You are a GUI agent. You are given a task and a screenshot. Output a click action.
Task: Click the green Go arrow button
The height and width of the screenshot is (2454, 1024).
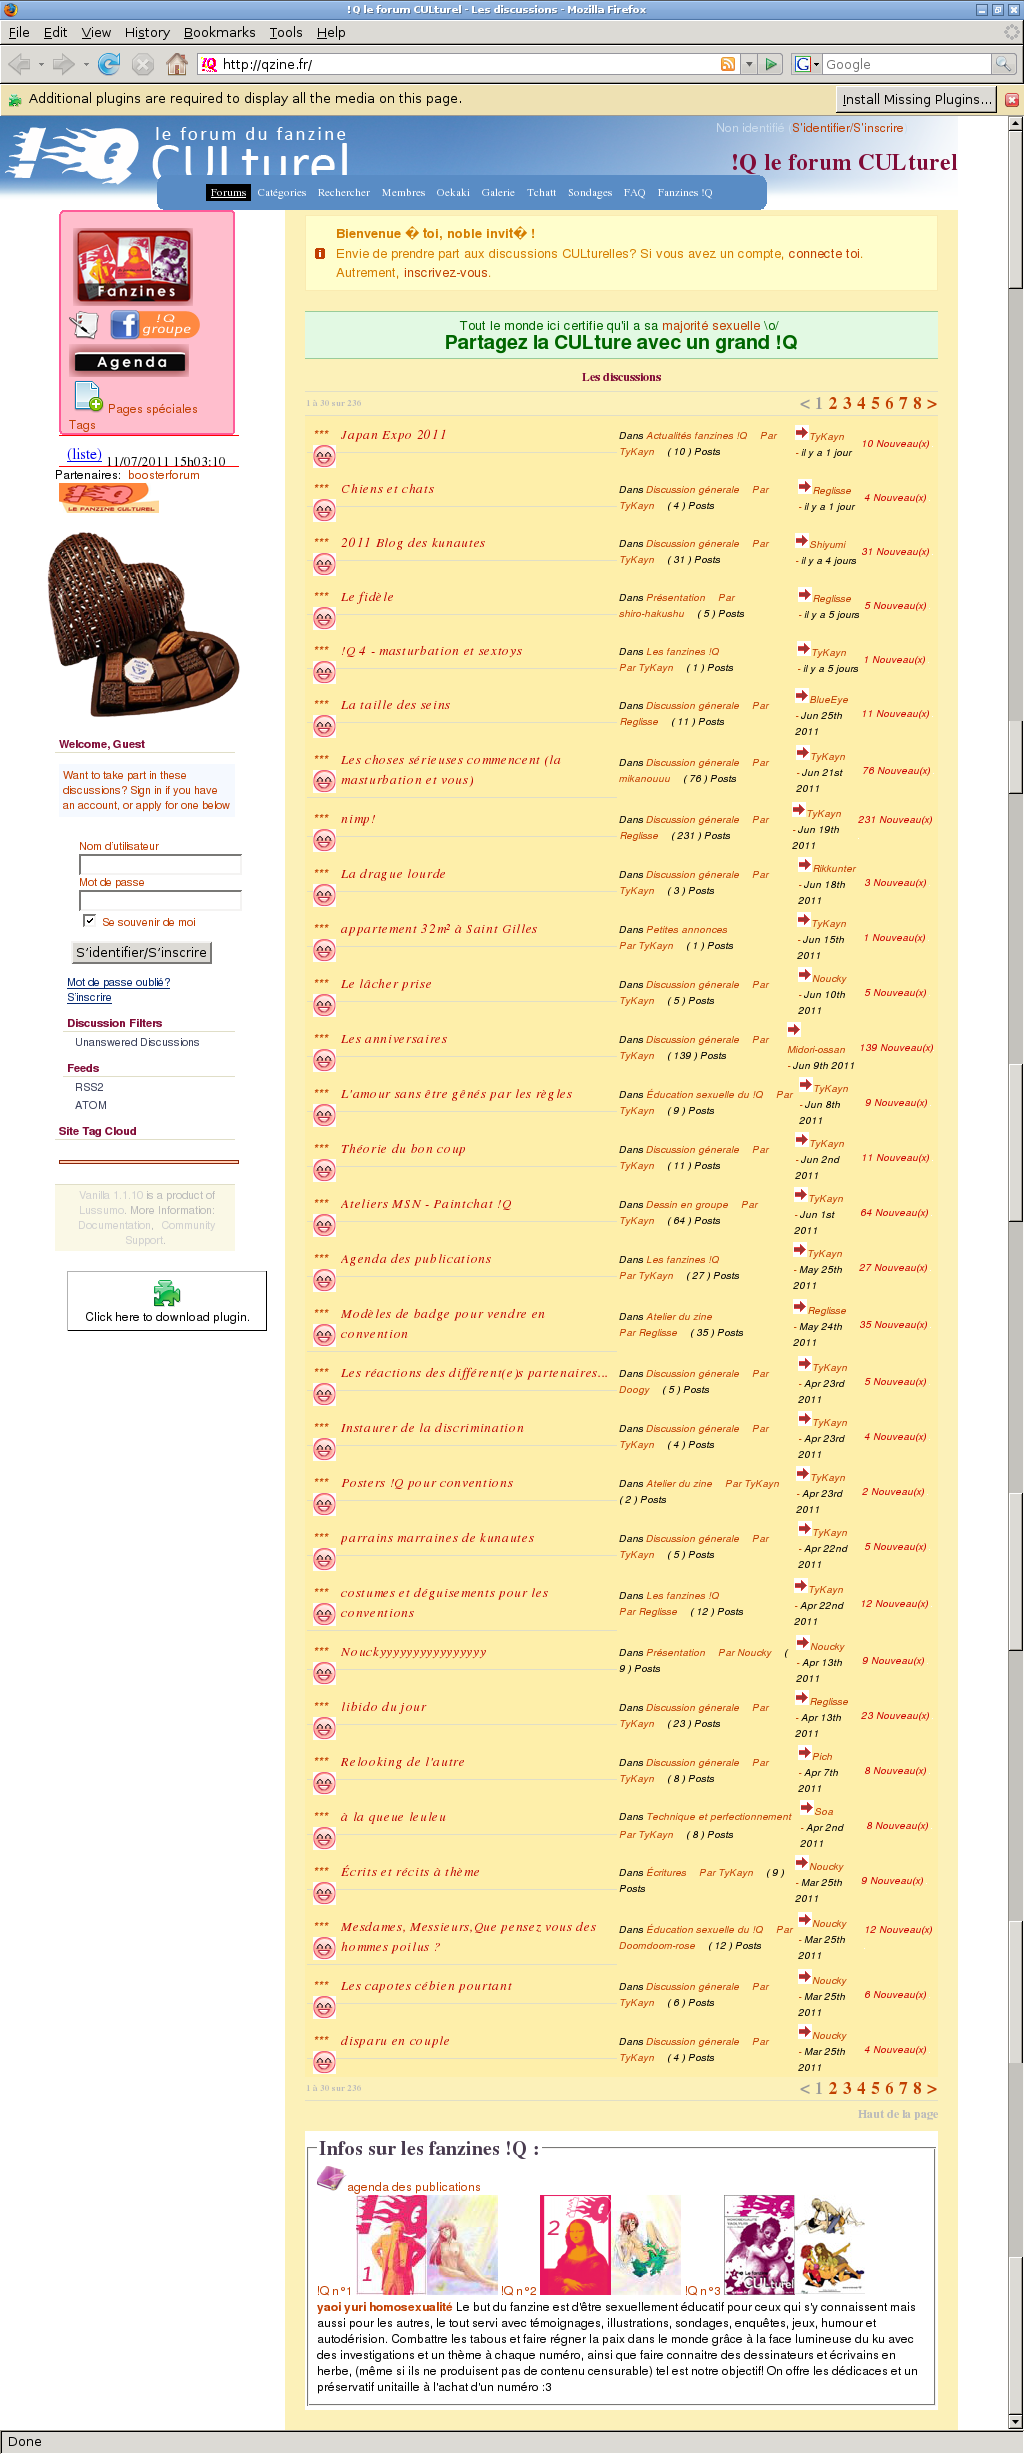[771, 64]
